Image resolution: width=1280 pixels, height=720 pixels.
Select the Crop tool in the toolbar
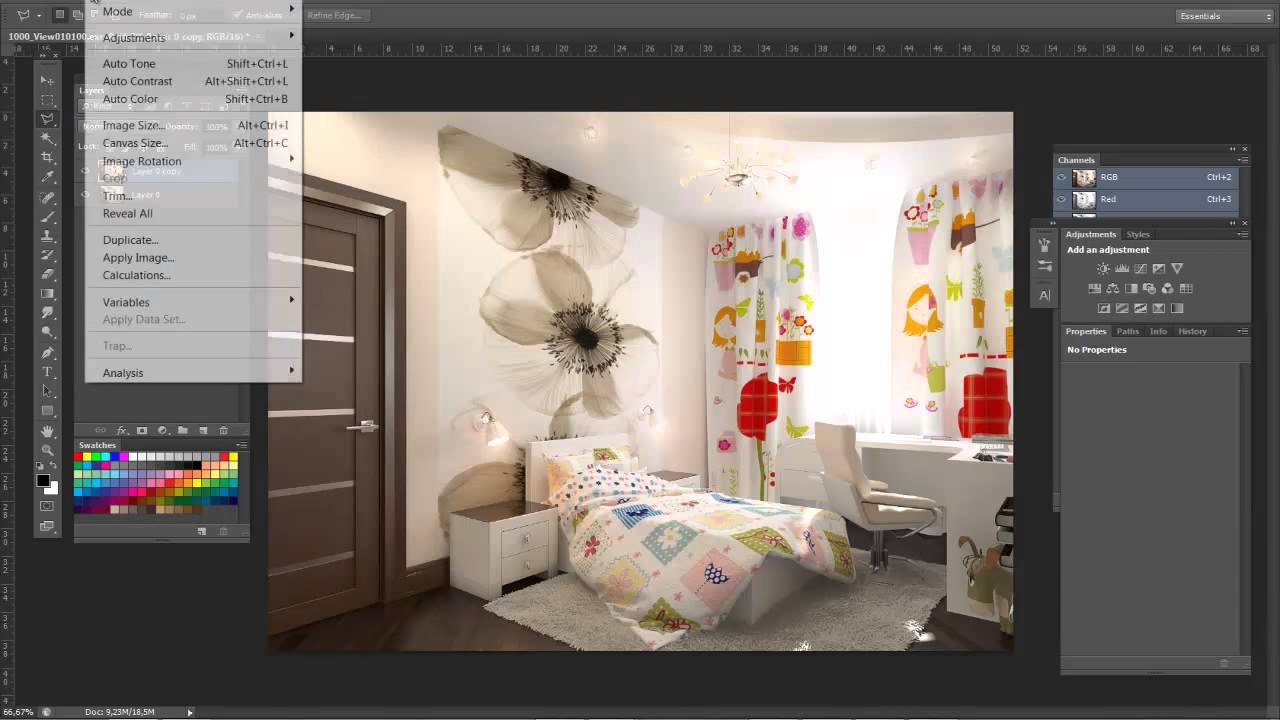47,158
